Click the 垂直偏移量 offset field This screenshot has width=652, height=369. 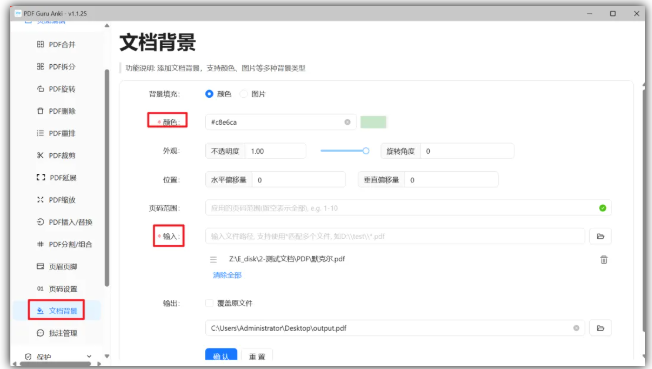tap(451, 180)
